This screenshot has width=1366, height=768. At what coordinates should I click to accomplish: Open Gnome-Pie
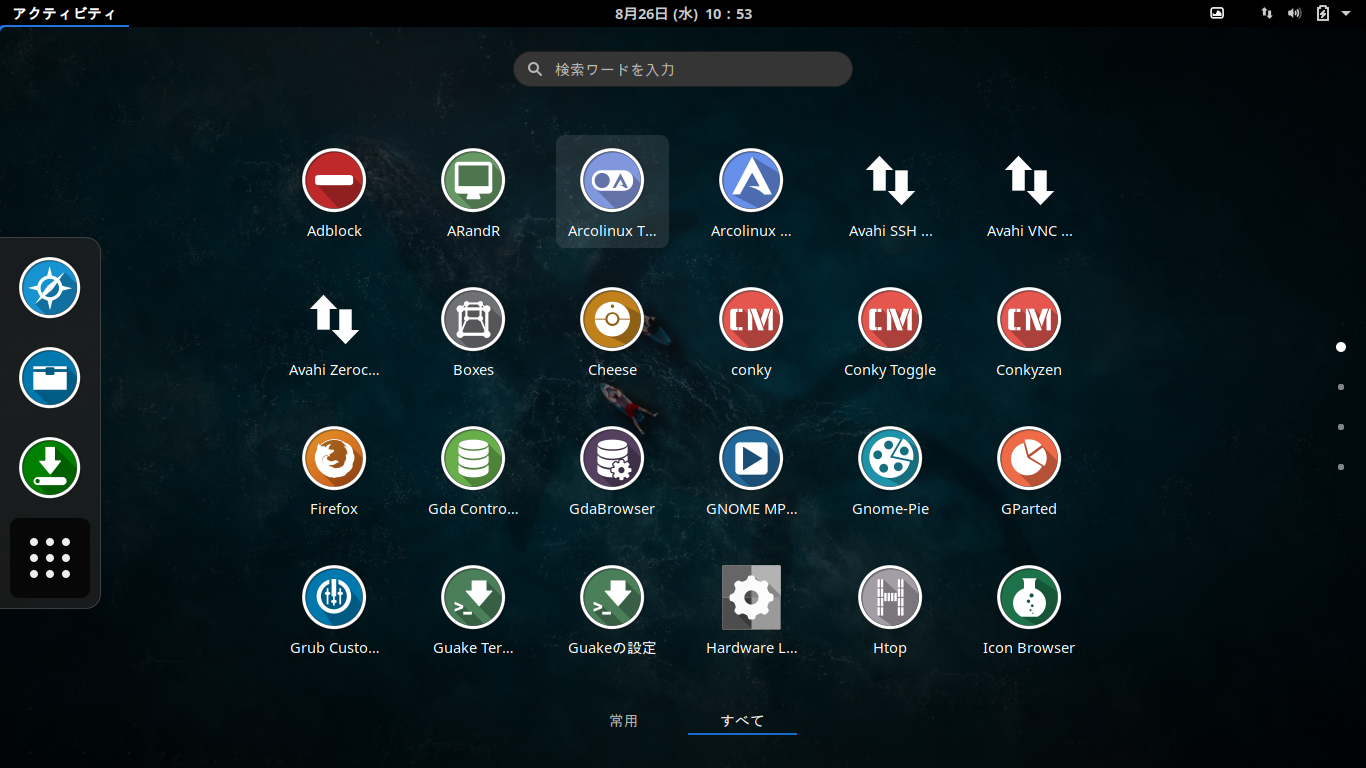pos(890,459)
